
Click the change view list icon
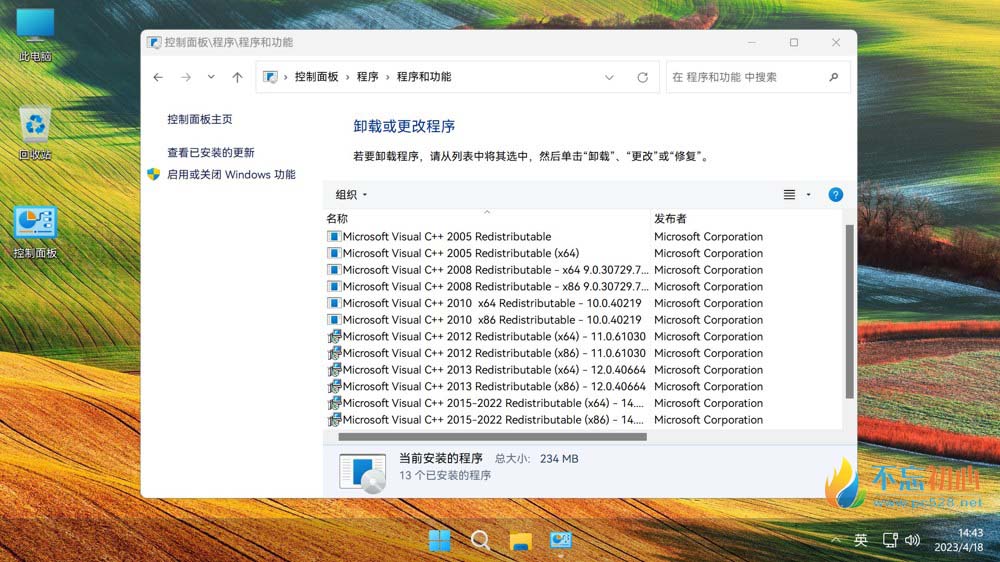tap(789, 195)
